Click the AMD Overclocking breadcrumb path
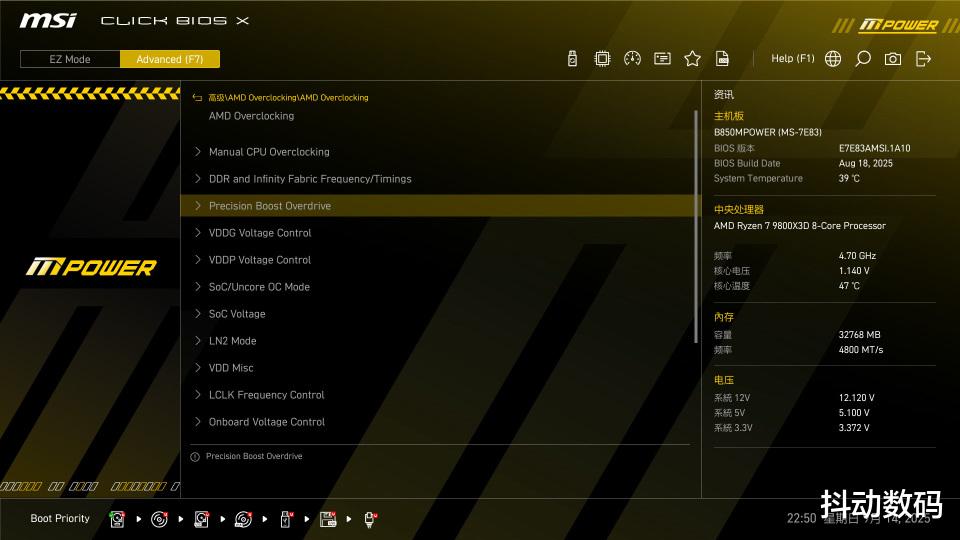Viewport: 960px width, 540px height. (x=288, y=97)
